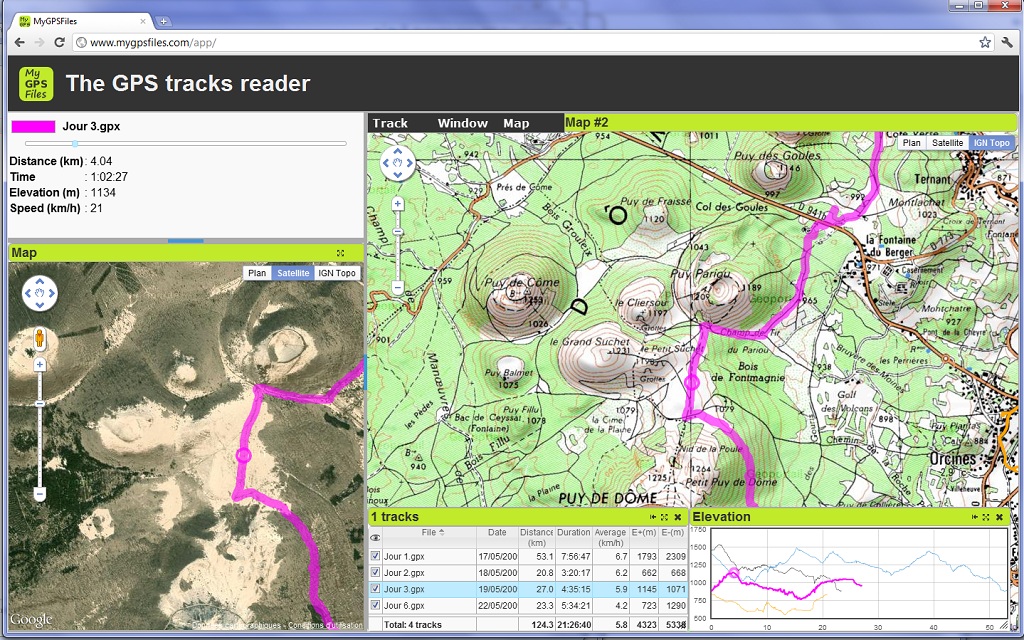
Task: Pan the satellite map up
Action: [x=40, y=281]
